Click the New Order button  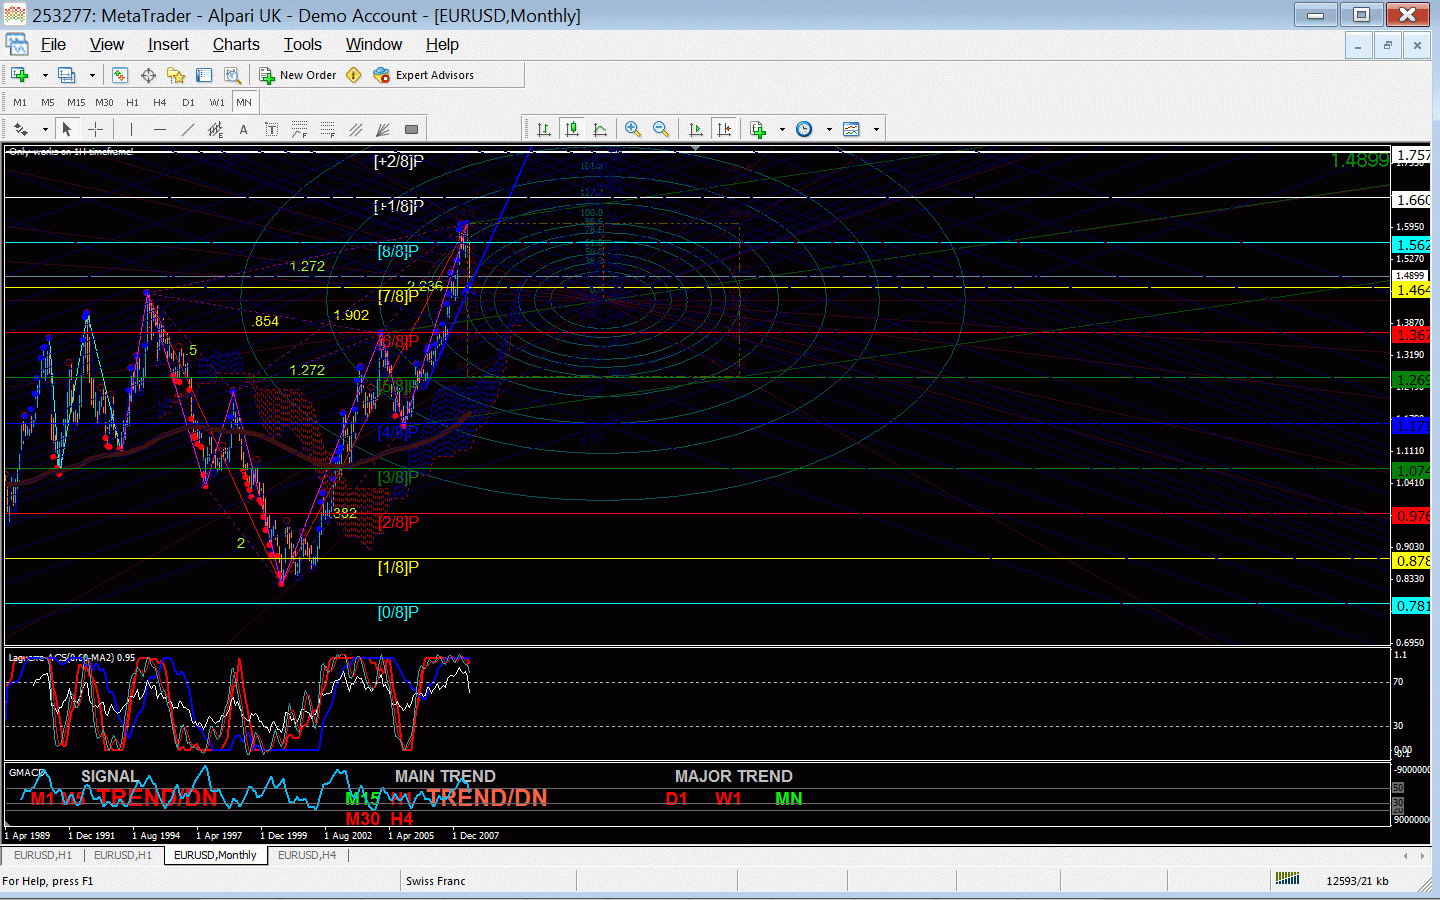click(x=297, y=75)
